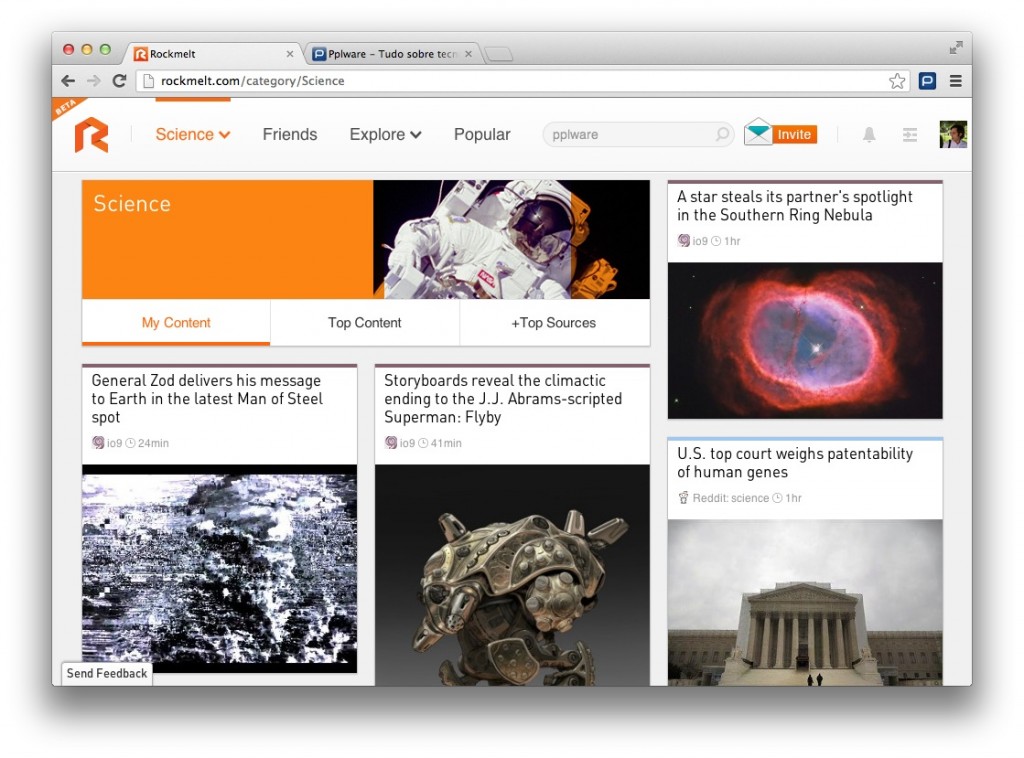The width and height of the screenshot is (1024, 758).
Task: Open the nebula image thumbnail
Action: coord(805,340)
